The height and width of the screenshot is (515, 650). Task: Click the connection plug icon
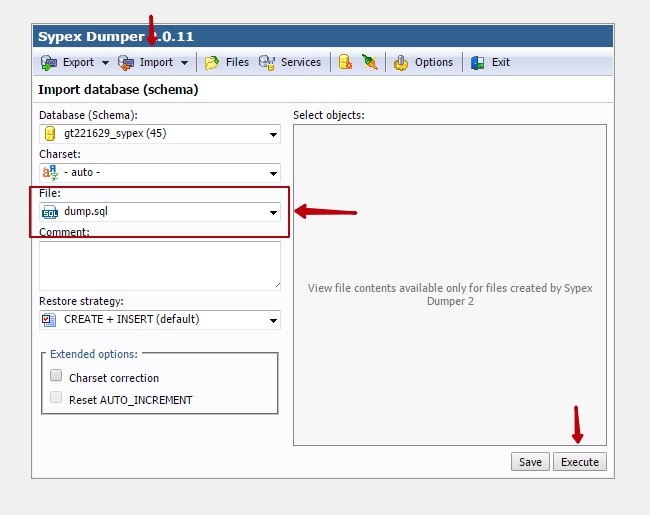369,62
